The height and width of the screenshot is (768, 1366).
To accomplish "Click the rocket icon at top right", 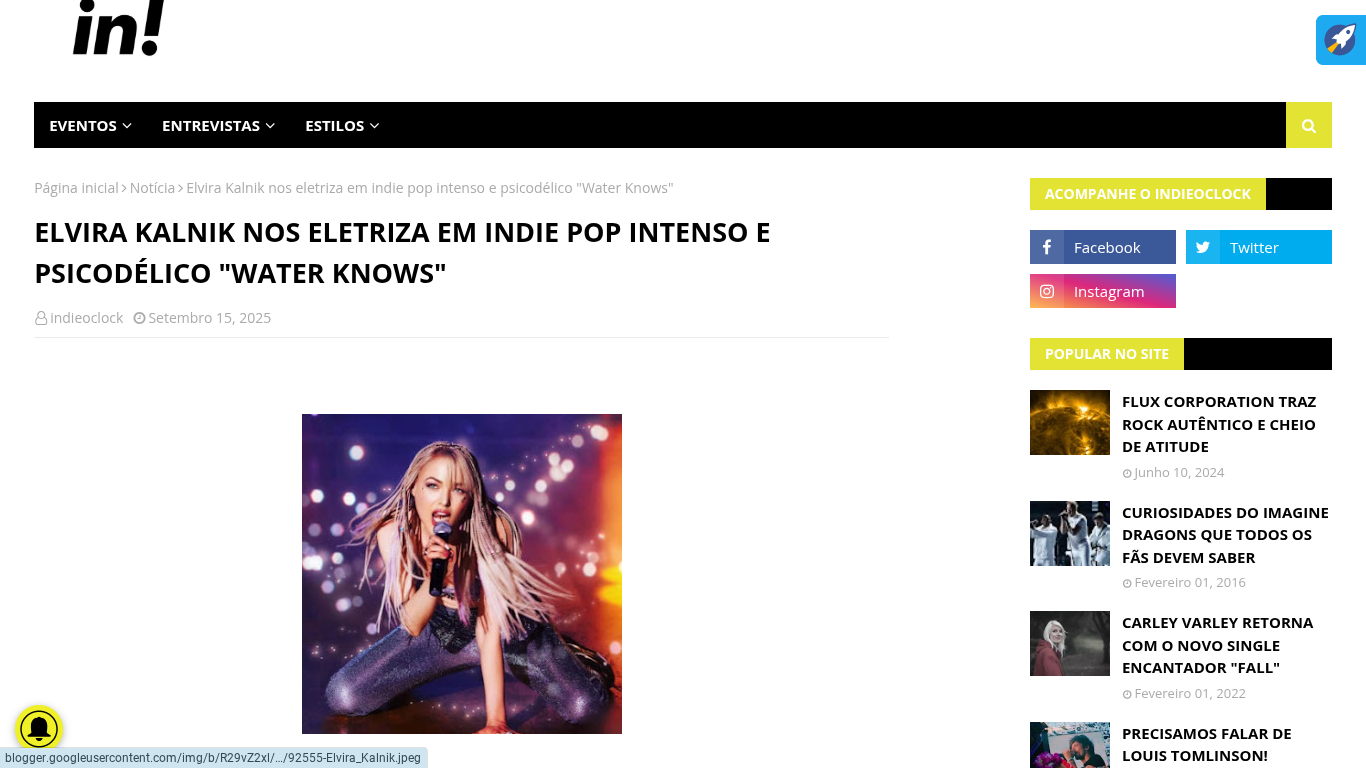I will (1341, 40).
